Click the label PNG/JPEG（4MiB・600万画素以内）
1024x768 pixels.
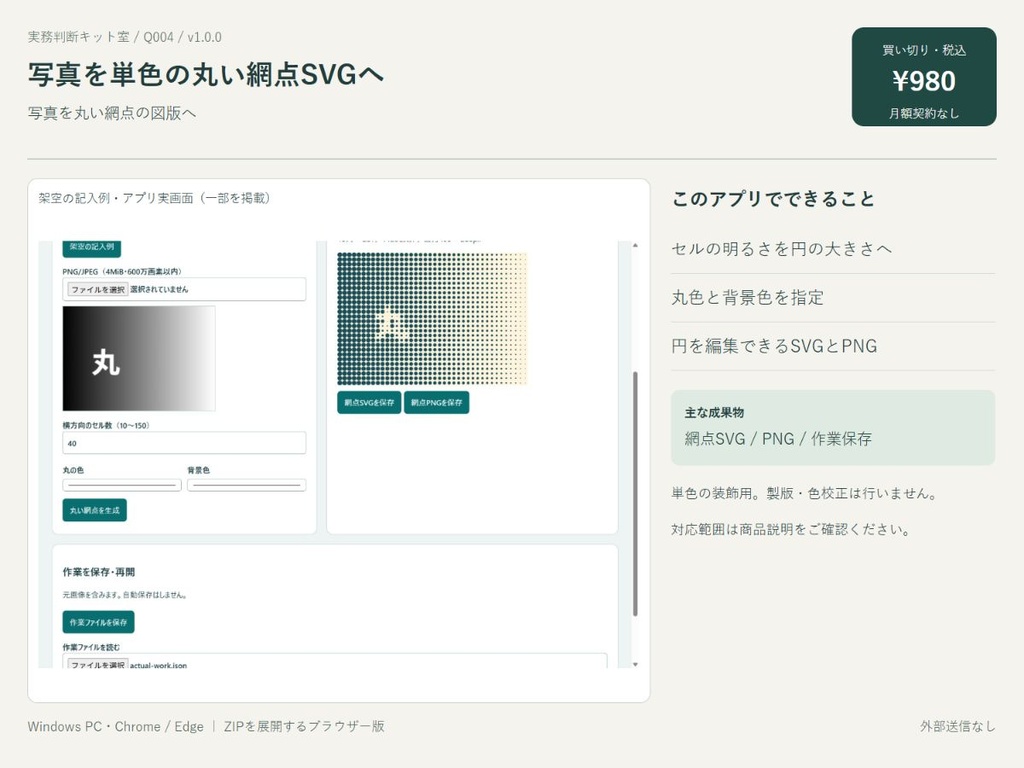[x=122, y=272]
